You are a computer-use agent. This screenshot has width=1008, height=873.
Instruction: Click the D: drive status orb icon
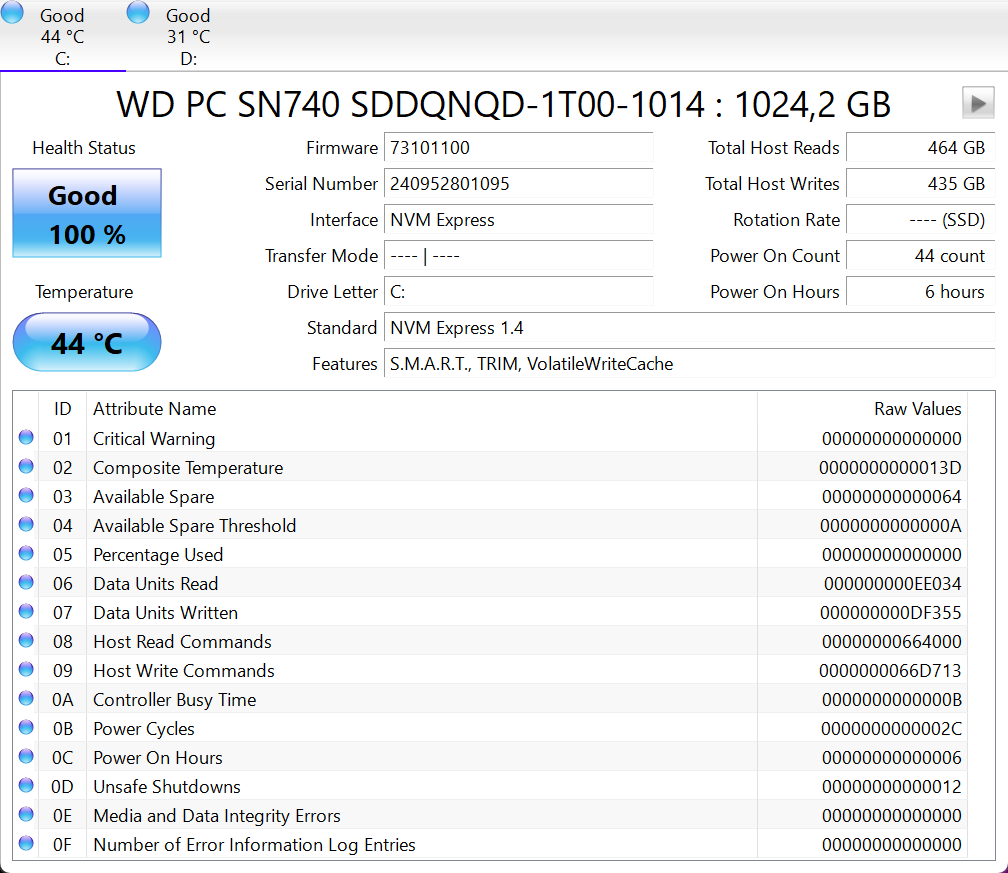click(138, 13)
